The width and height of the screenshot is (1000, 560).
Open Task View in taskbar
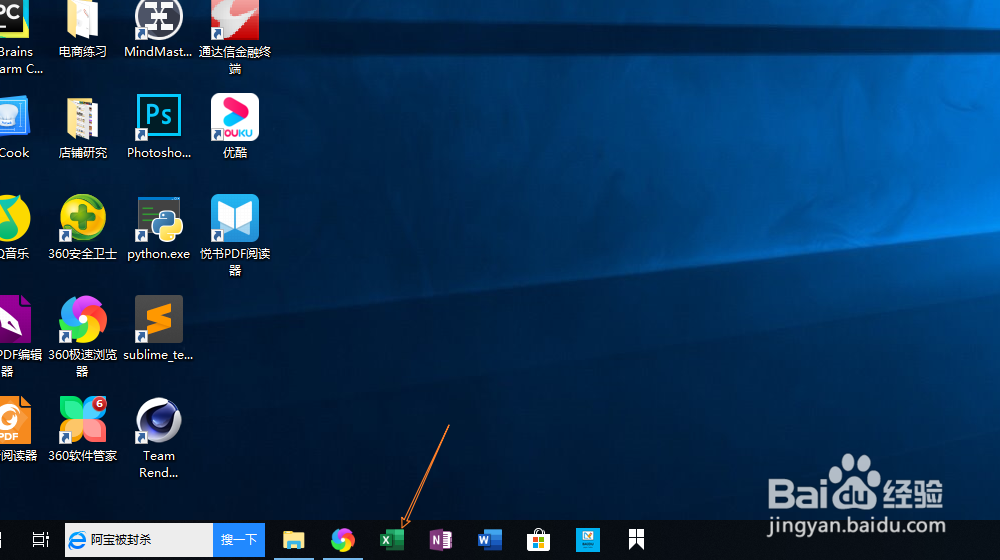[40, 540]
